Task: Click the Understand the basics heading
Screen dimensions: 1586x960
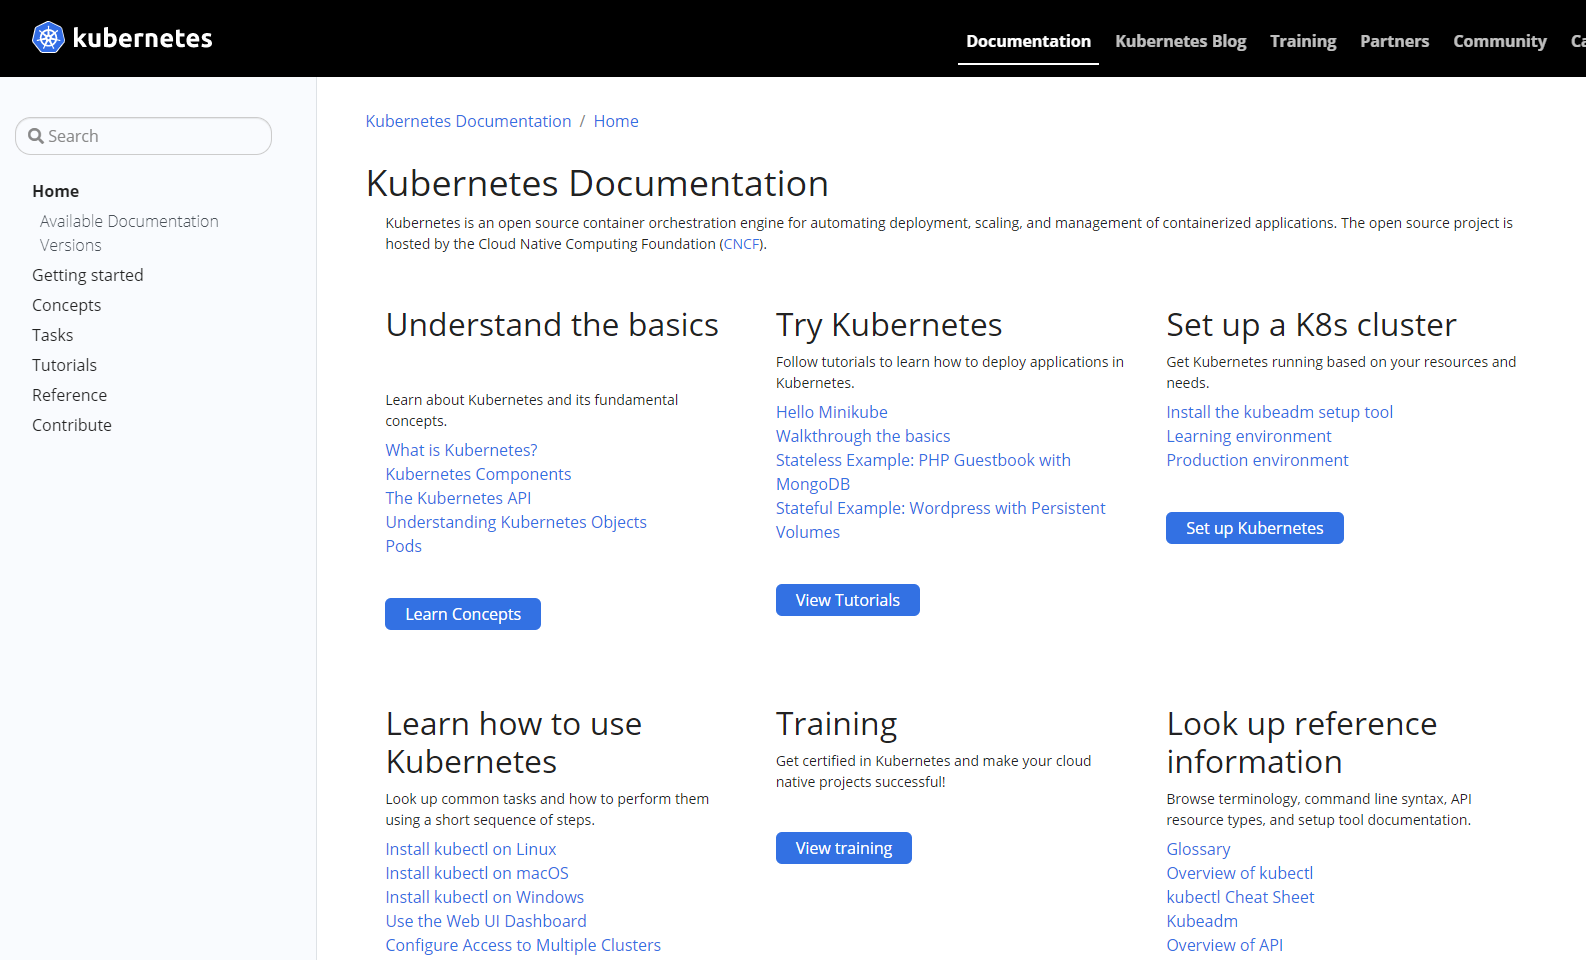Action: 552,325
